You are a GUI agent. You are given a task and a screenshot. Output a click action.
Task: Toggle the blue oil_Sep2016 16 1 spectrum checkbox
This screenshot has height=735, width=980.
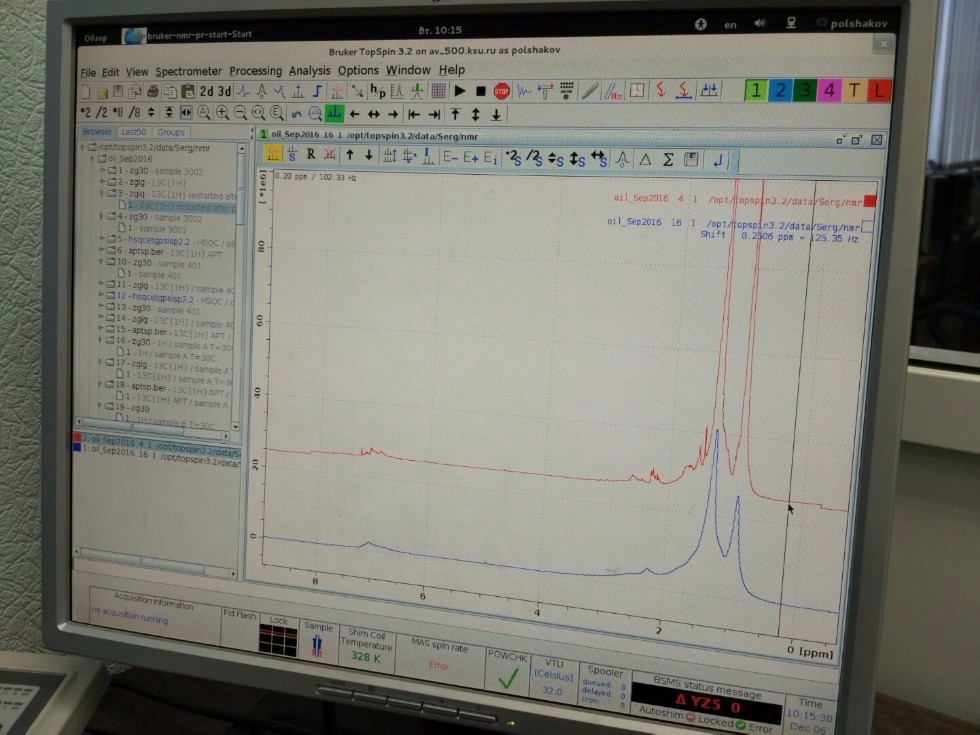[867, 227]
